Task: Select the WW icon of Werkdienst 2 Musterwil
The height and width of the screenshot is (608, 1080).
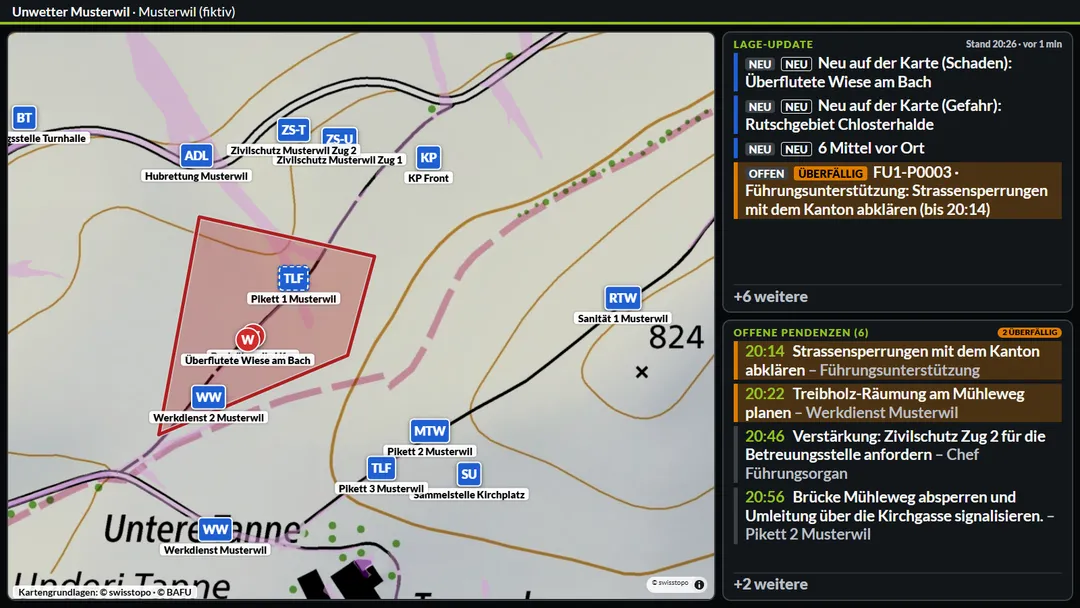Action: (x=208, y=397)
